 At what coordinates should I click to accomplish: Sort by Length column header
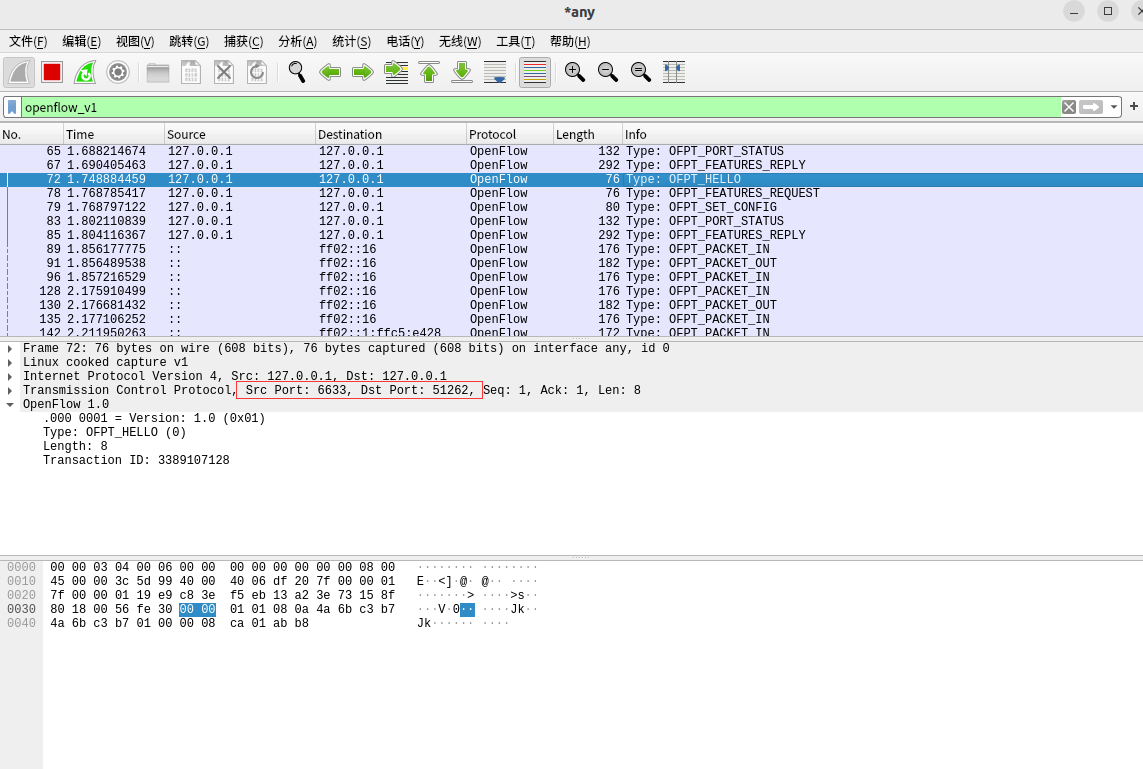588,134
